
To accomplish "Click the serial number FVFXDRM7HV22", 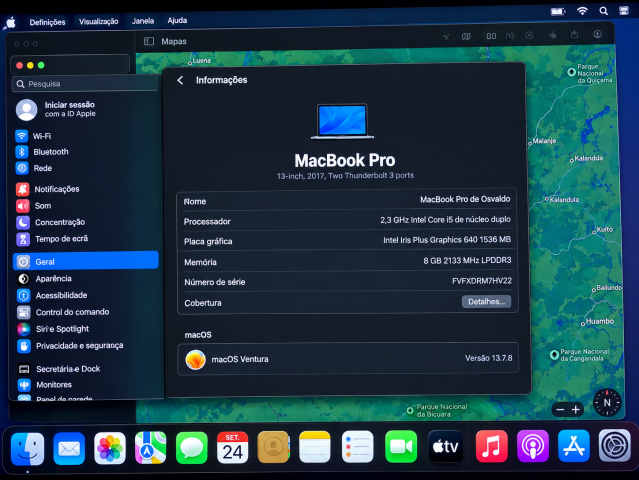I will (x=482, y=281).
